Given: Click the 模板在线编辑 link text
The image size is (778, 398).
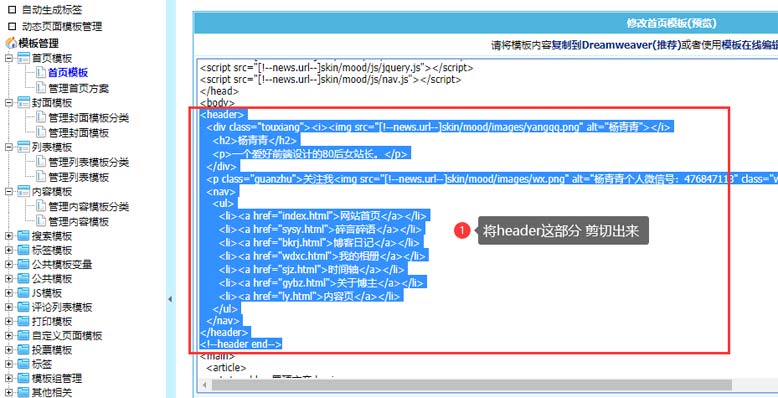Looking at the screenshot, I should click(749, 46).
